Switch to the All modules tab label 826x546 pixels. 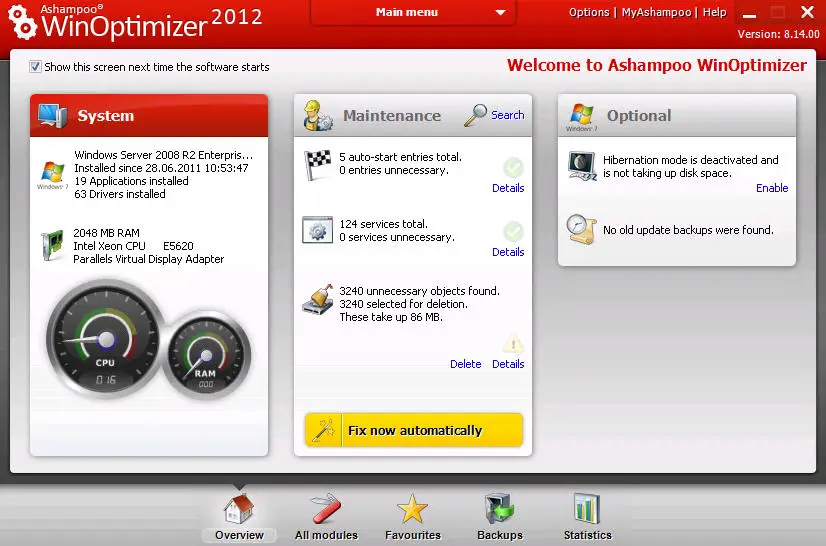(x=326, y=535)
